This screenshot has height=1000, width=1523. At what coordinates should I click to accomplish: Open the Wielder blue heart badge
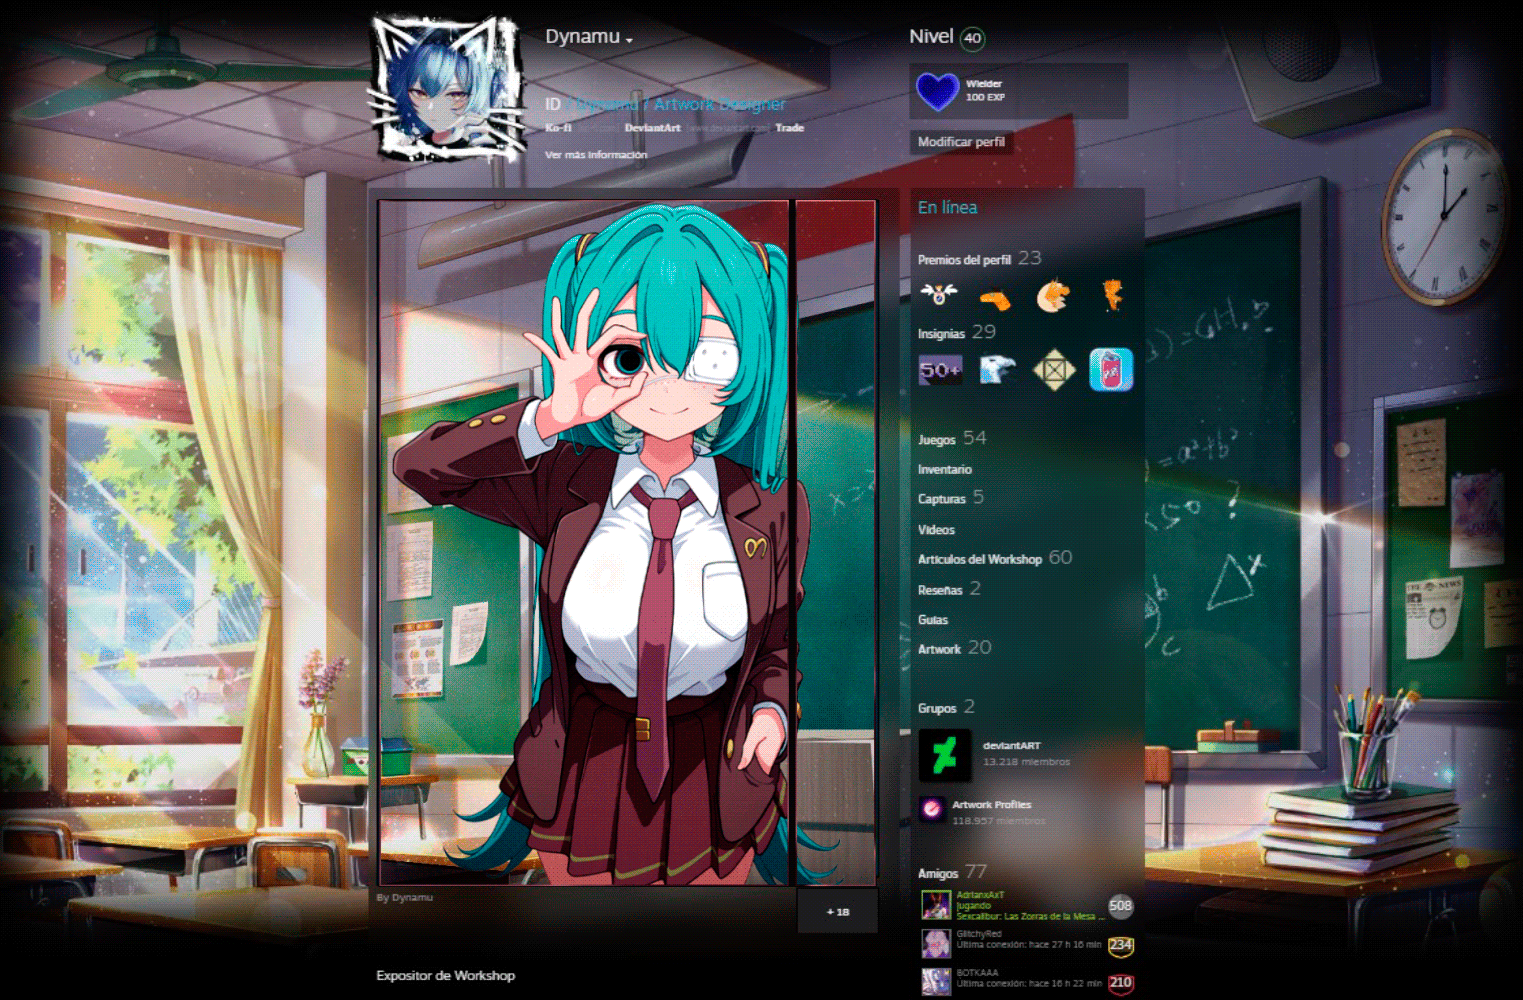(x=937, y=91)
